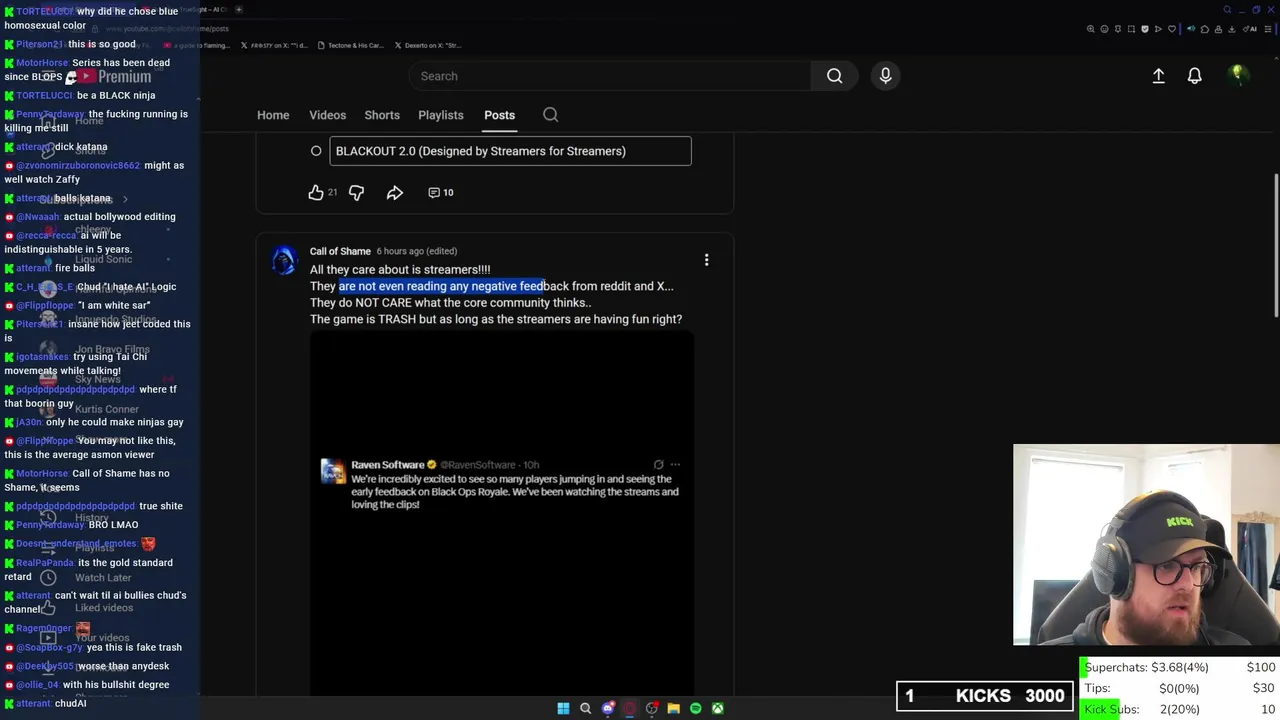Viewport: 1280px width, 720px height.
Task: Select the Posts tab
Action: [x=500, y=115]
